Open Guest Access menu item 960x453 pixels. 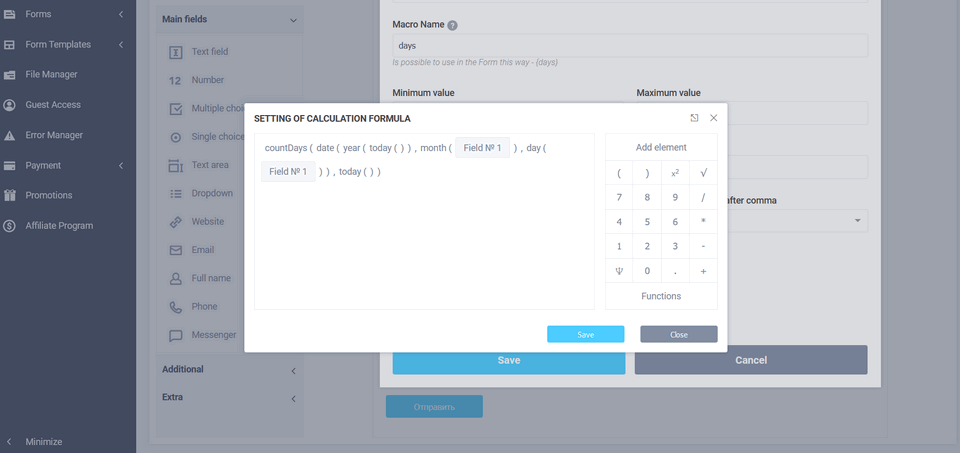[53, 105]
